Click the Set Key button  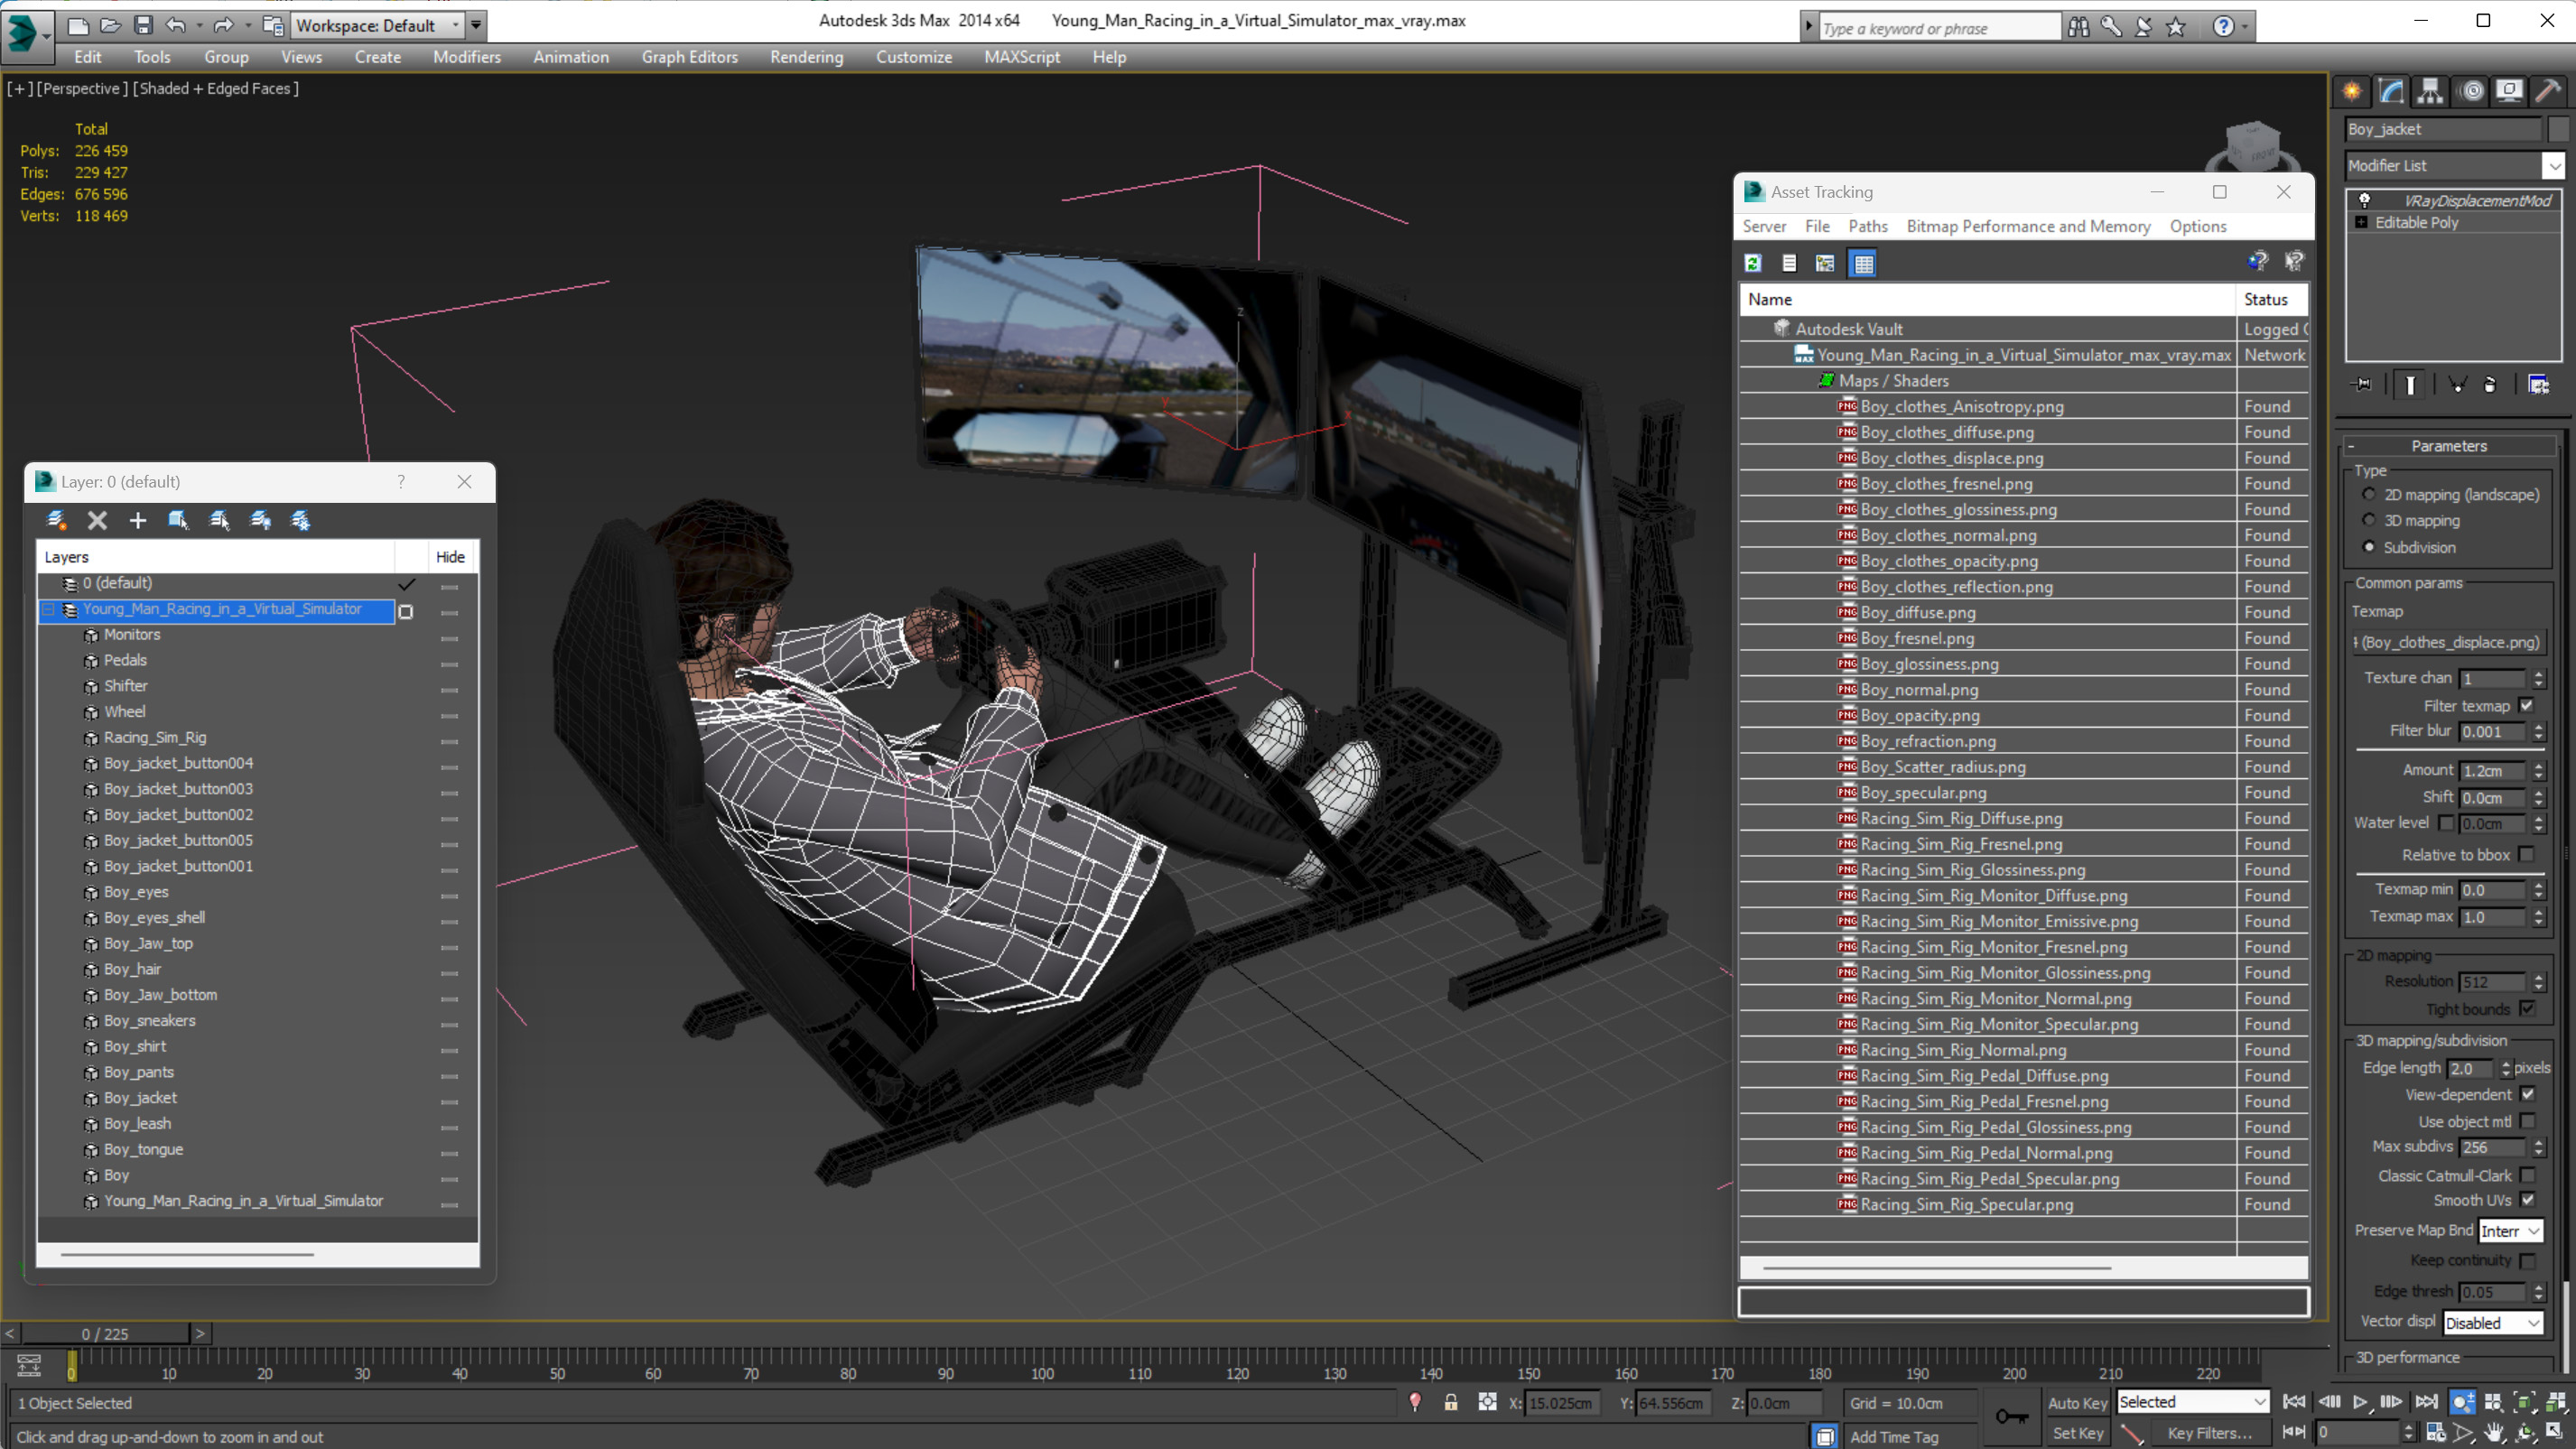[x=2077, y=1432]
